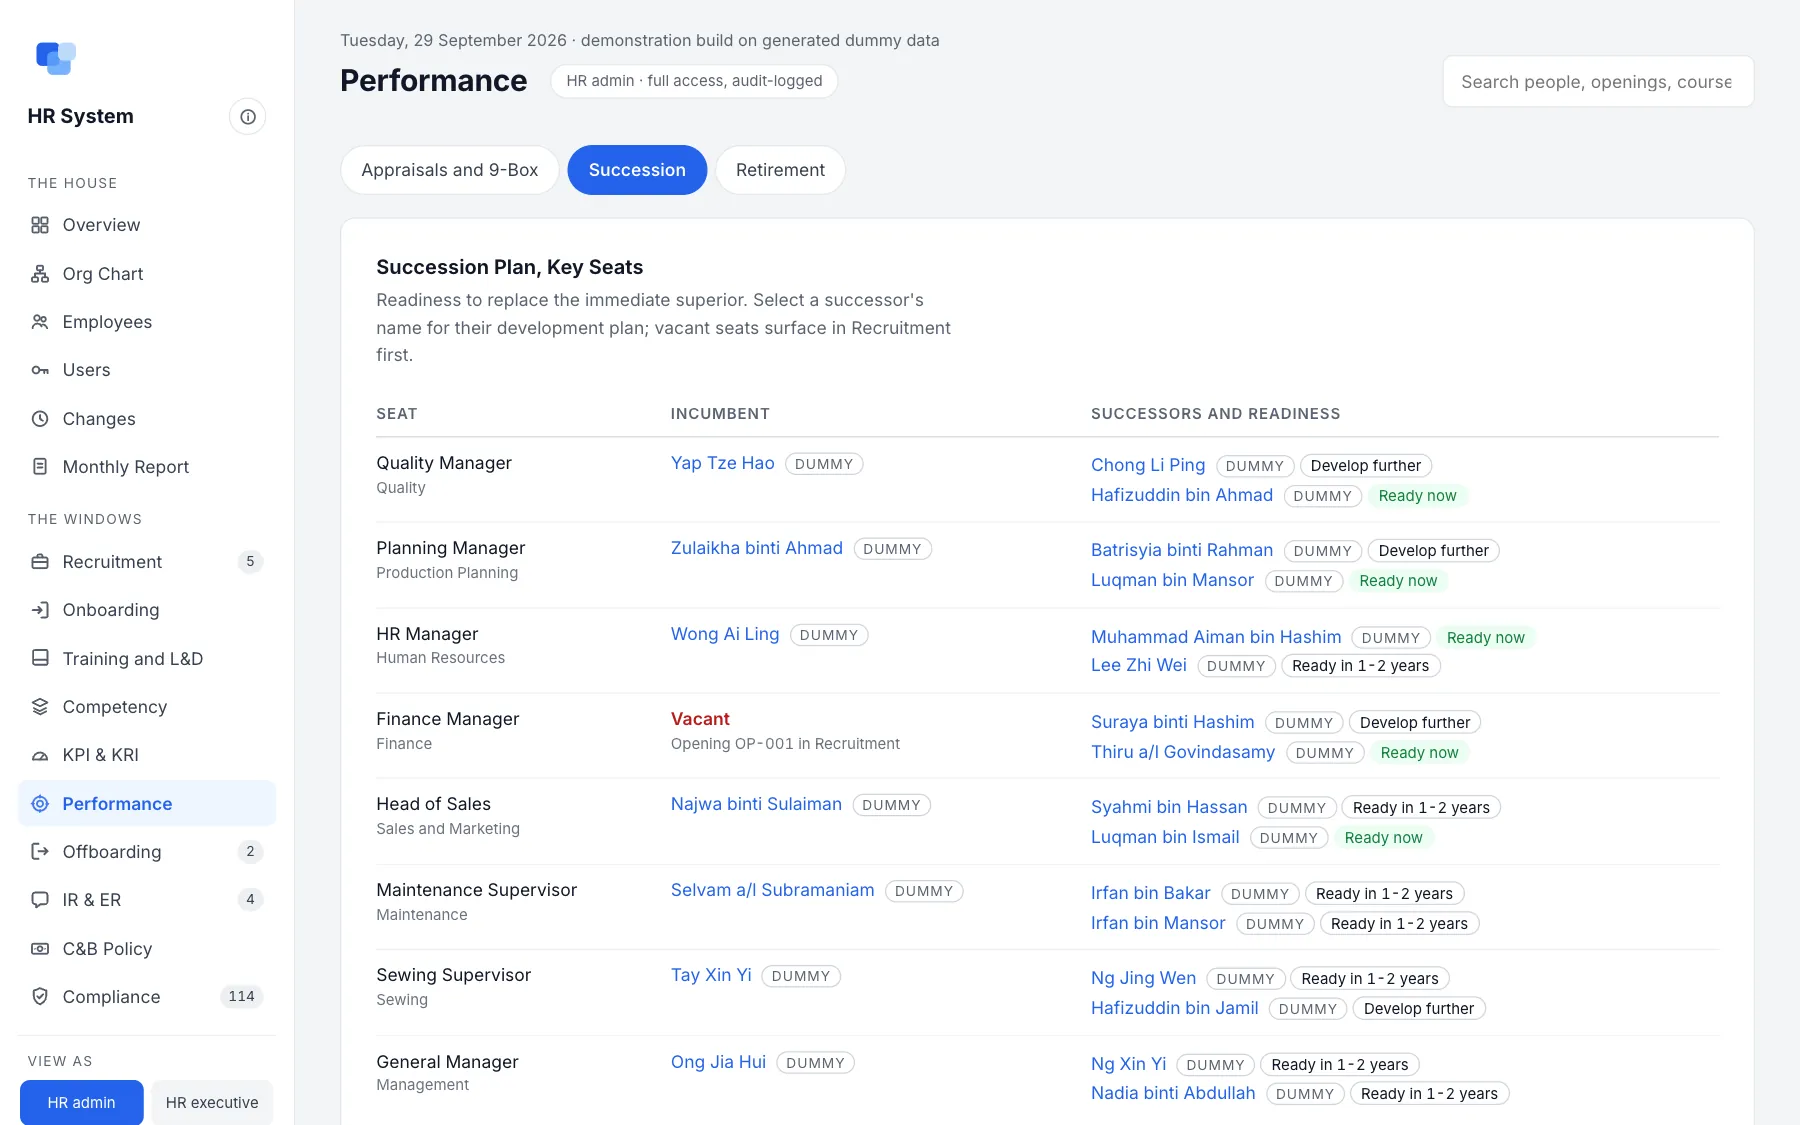The height and width of the screenshot is (1125, 1800).
Task: Click Chong Li Ping's Develop further badge
Action: (1366, 466)
